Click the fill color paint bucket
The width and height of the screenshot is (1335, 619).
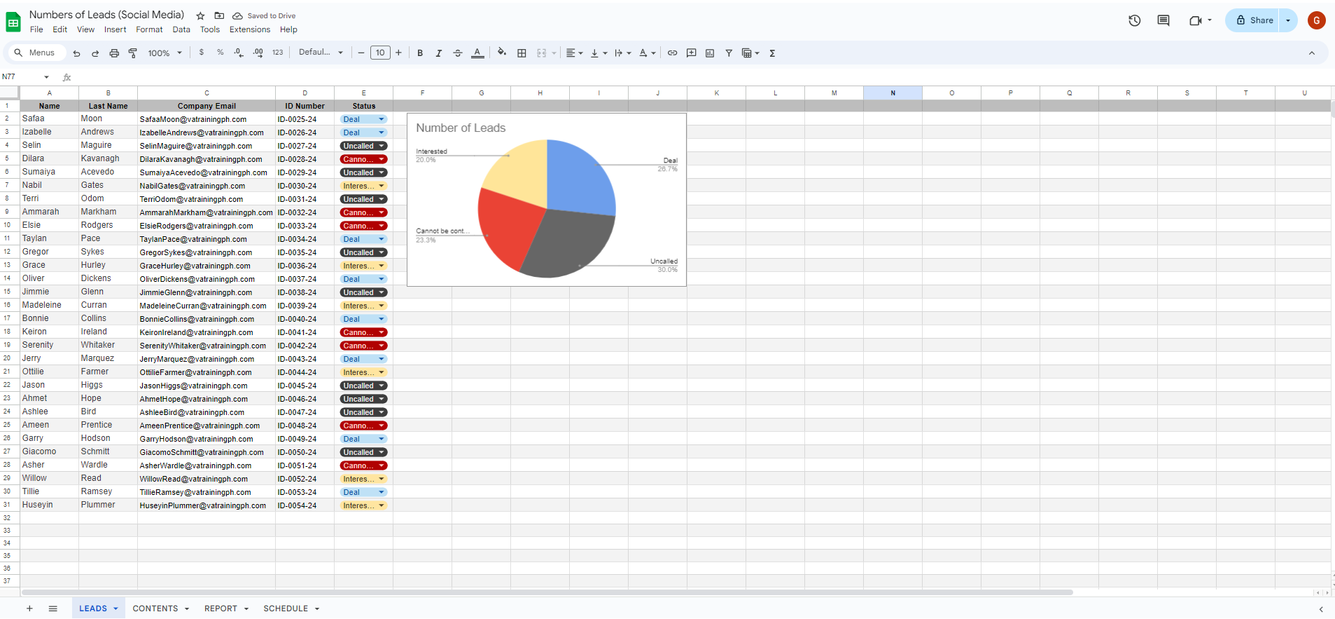coord(502,53)
